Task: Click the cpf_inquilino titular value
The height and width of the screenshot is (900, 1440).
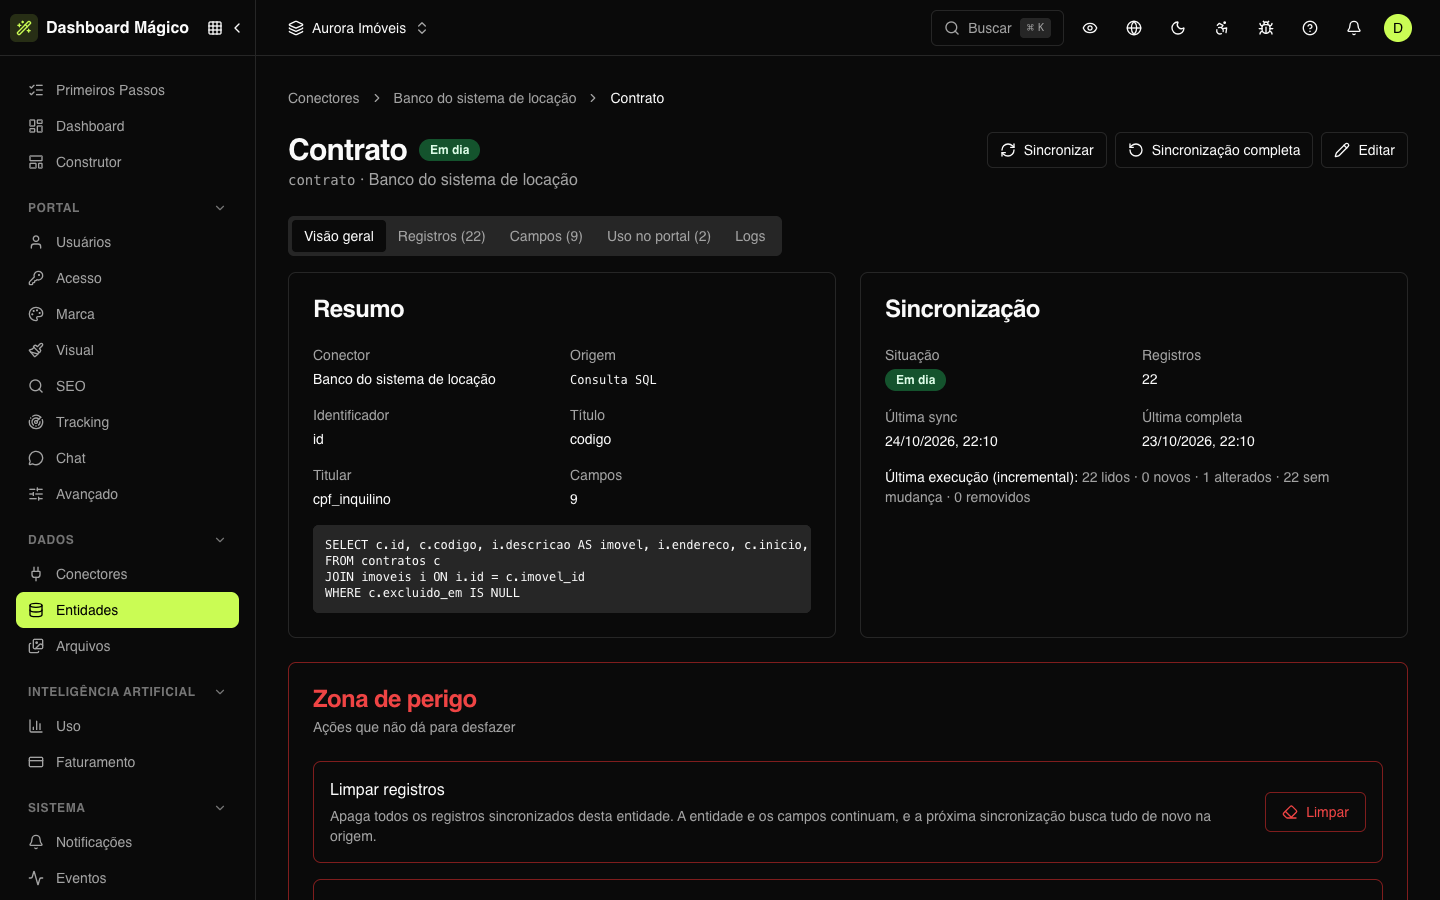Action: tap(352, 499)
